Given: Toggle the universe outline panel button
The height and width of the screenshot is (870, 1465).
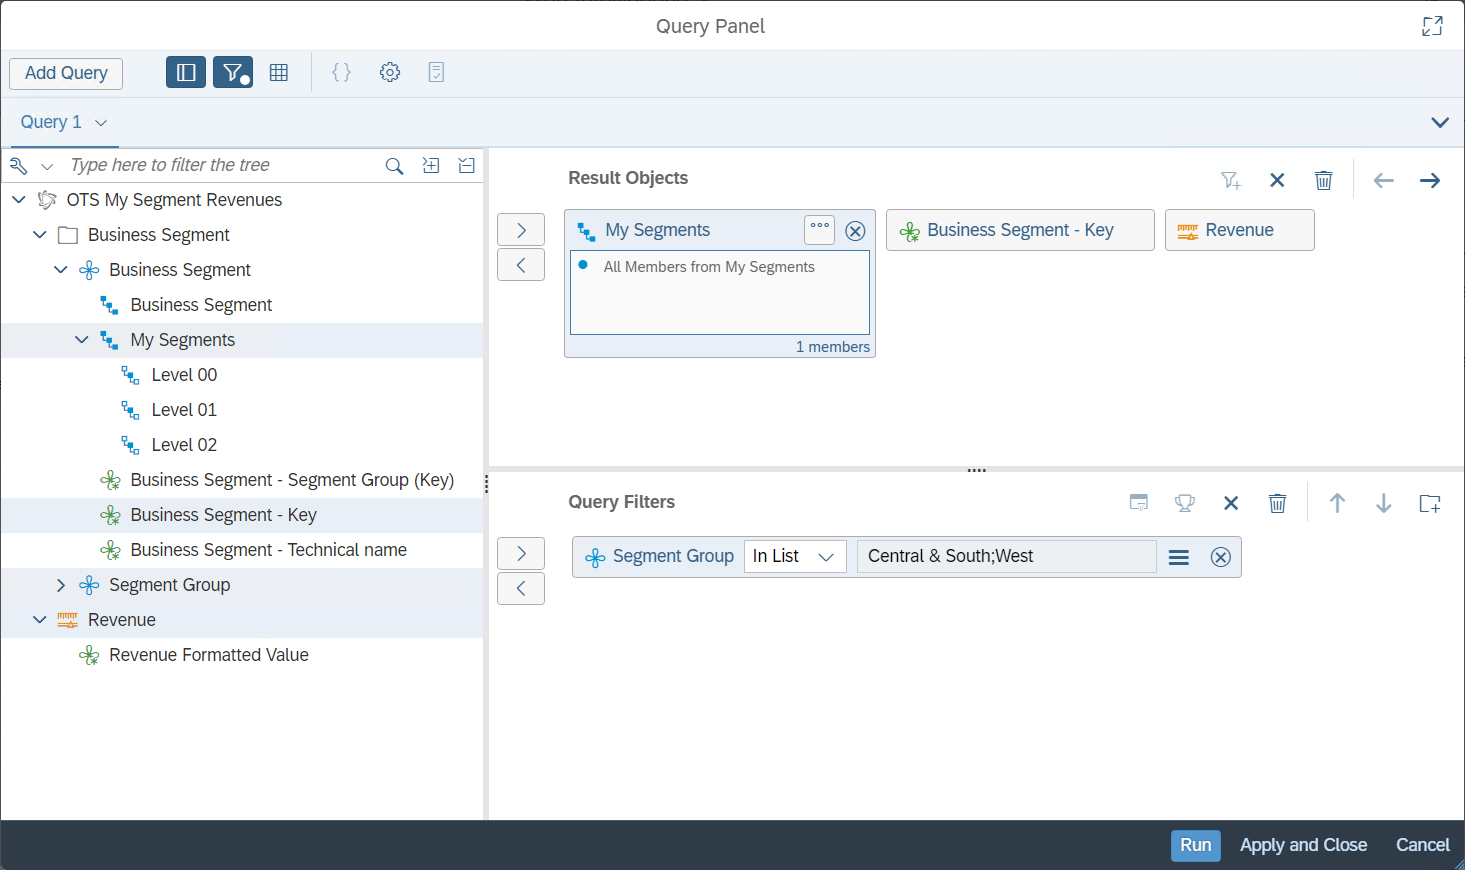Looking at the screenshot, I should (x=186, y=73).
